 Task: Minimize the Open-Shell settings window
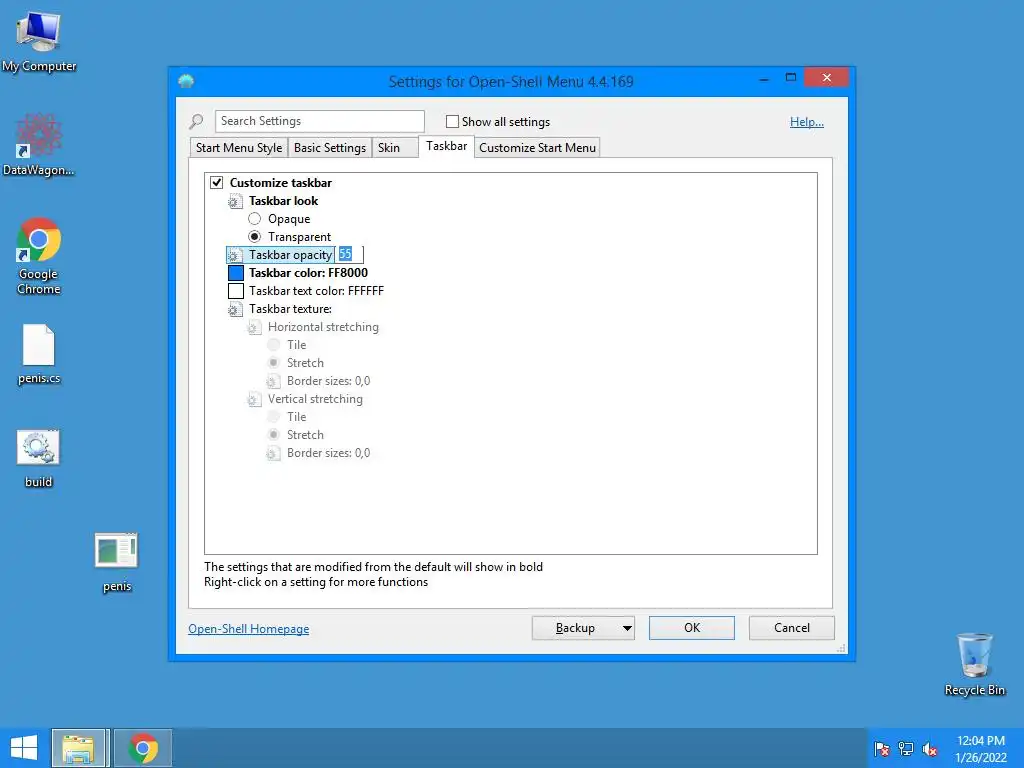pyautogui.click(x=763, y=78)
